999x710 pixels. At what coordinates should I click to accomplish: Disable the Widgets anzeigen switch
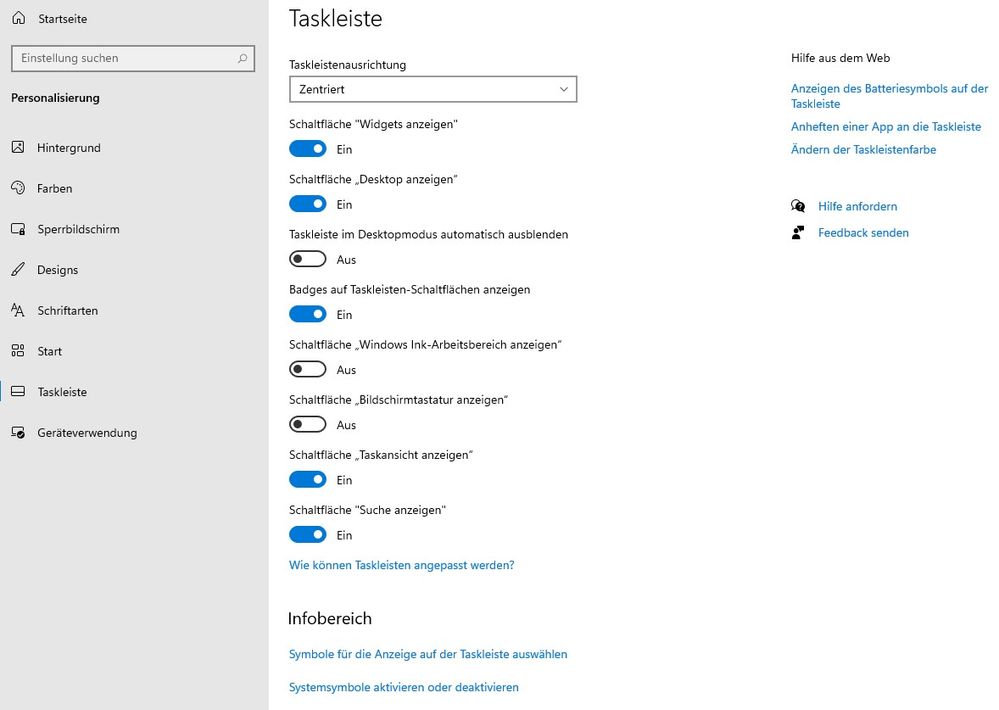tap(308, 148)
